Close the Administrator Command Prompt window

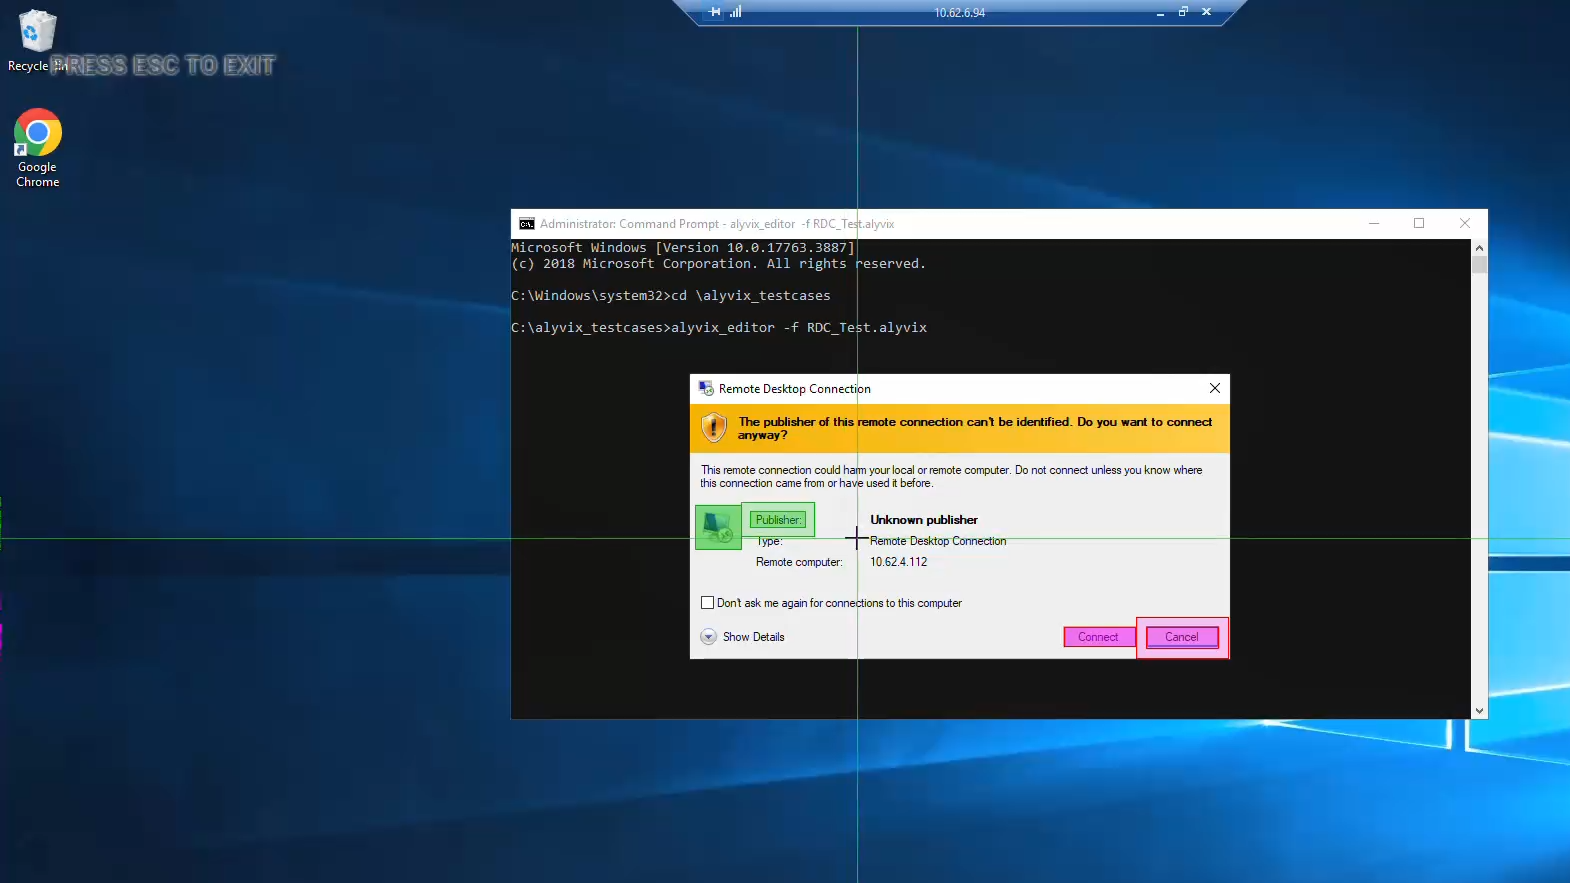point(1465,224)
